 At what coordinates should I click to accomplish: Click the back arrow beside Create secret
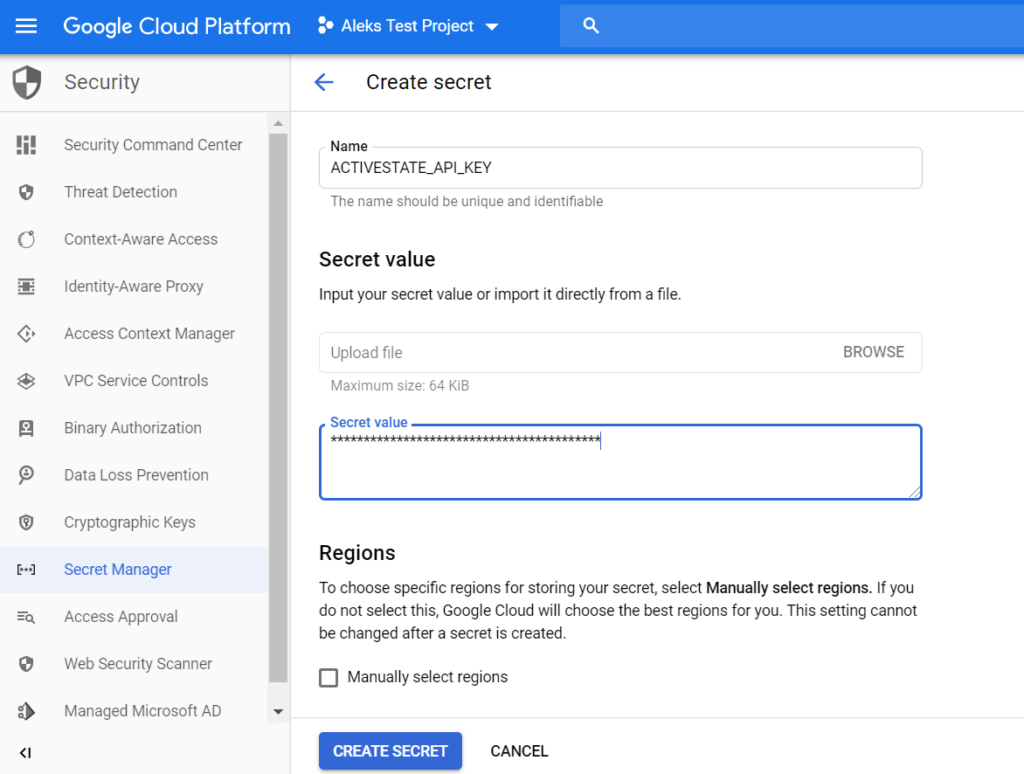[x=323, y=82]
